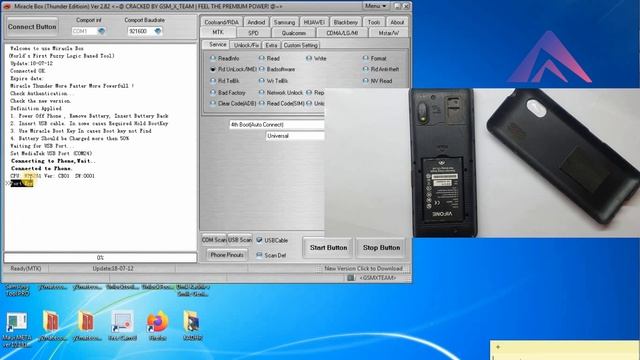Select the MTK tab
The height and width of the screenshot is (360, 640).
click(x=218, y=33)
